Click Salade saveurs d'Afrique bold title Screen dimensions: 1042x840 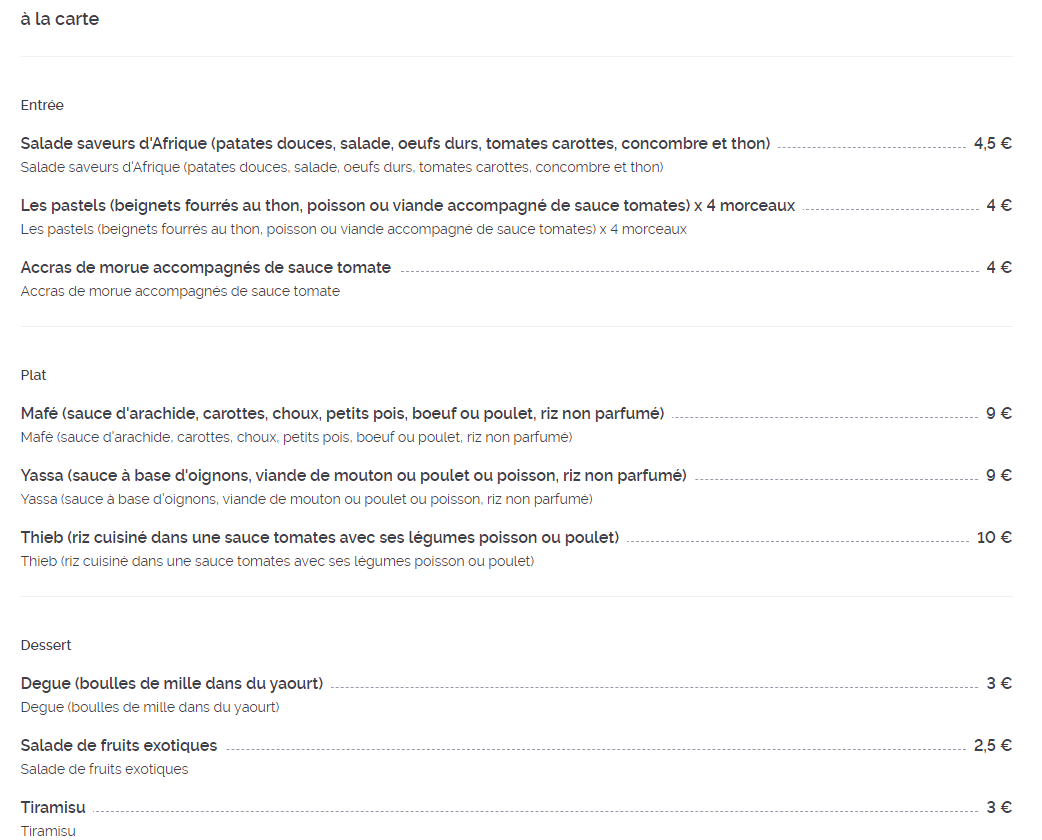(x=395, y=144)
